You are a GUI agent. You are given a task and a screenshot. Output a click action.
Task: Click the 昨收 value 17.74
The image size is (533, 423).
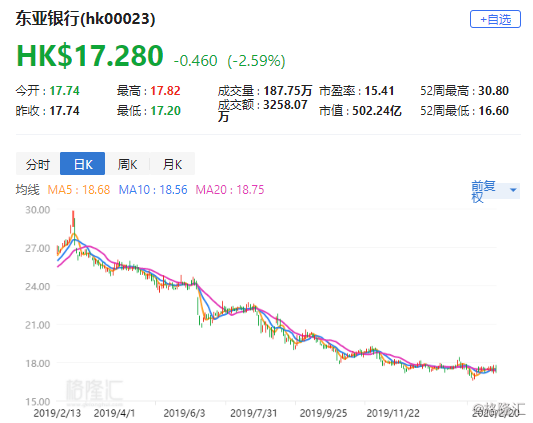[x=64, y=111]
